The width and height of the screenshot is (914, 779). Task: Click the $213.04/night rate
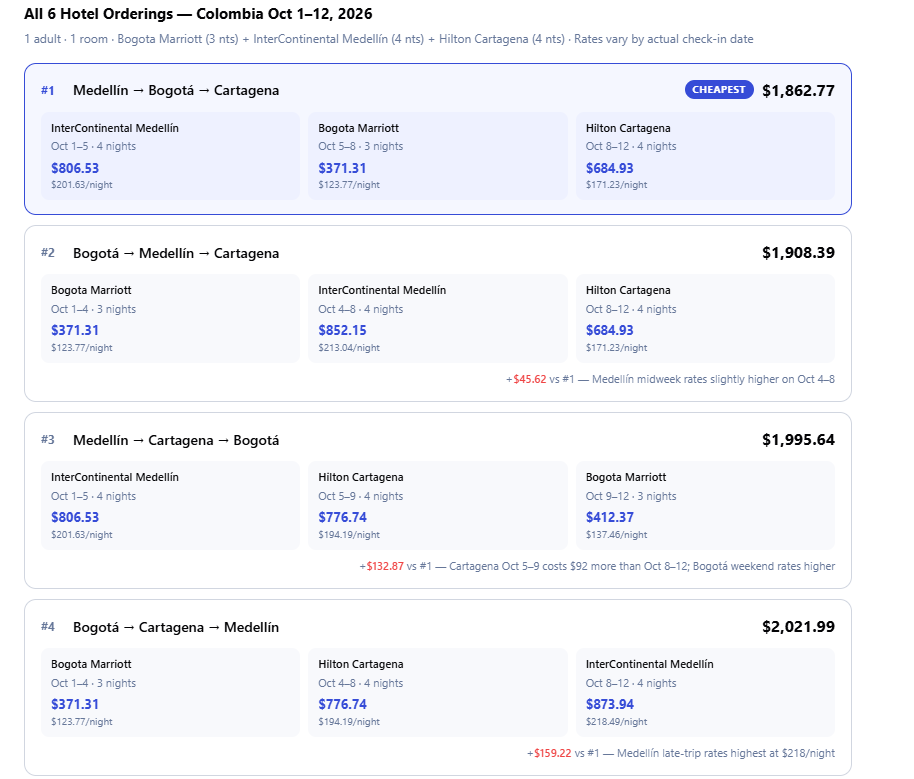coord(349,348)
